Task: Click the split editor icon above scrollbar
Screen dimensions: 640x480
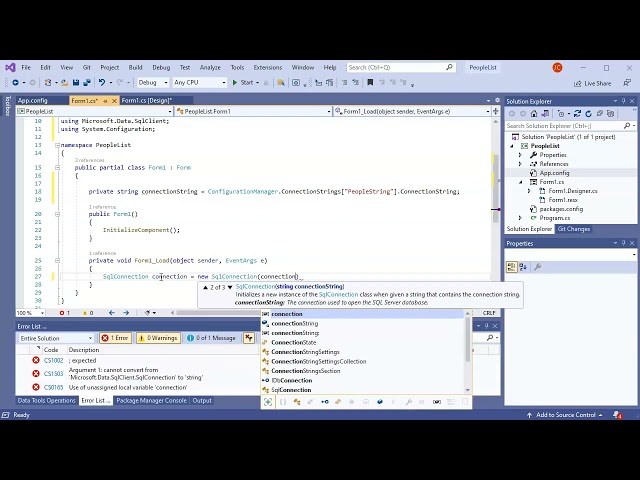Action: click(x=496, y=111)
